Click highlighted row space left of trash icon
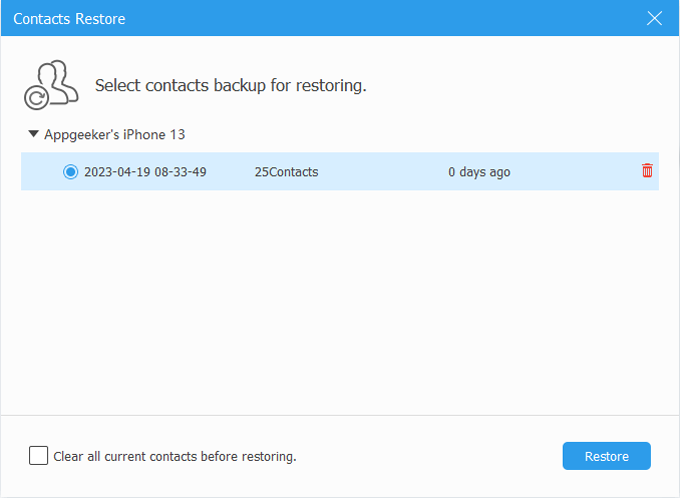The height and width of the screenshot is (498, 680). (580, 172)
